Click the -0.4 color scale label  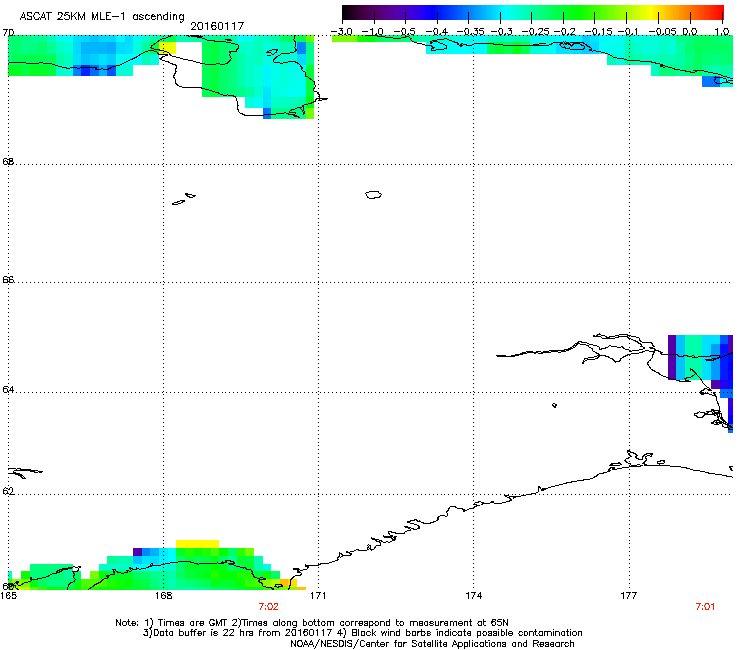coord(437,32)
